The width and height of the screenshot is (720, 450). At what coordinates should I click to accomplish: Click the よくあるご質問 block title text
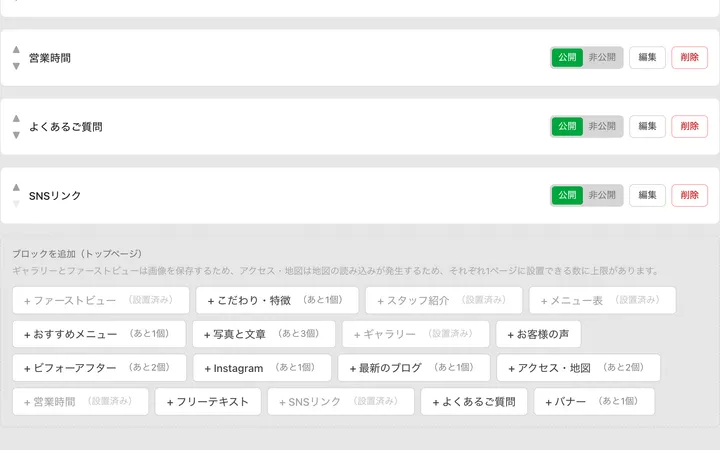point(66,127)
